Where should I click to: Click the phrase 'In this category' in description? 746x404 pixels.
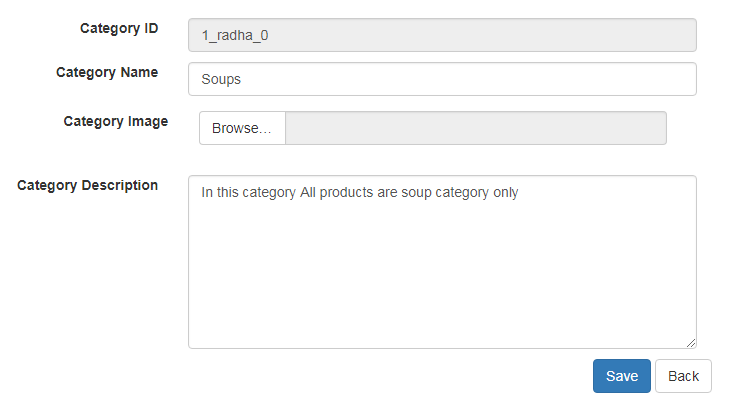248,192
